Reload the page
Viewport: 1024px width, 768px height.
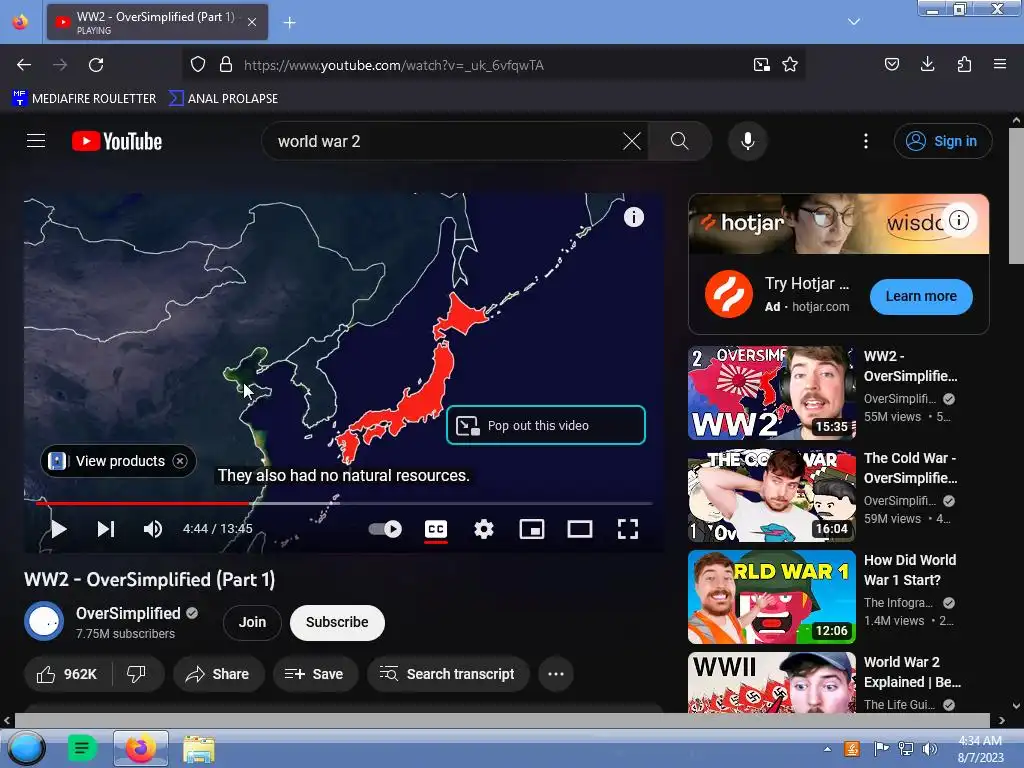tap(96, 65)
